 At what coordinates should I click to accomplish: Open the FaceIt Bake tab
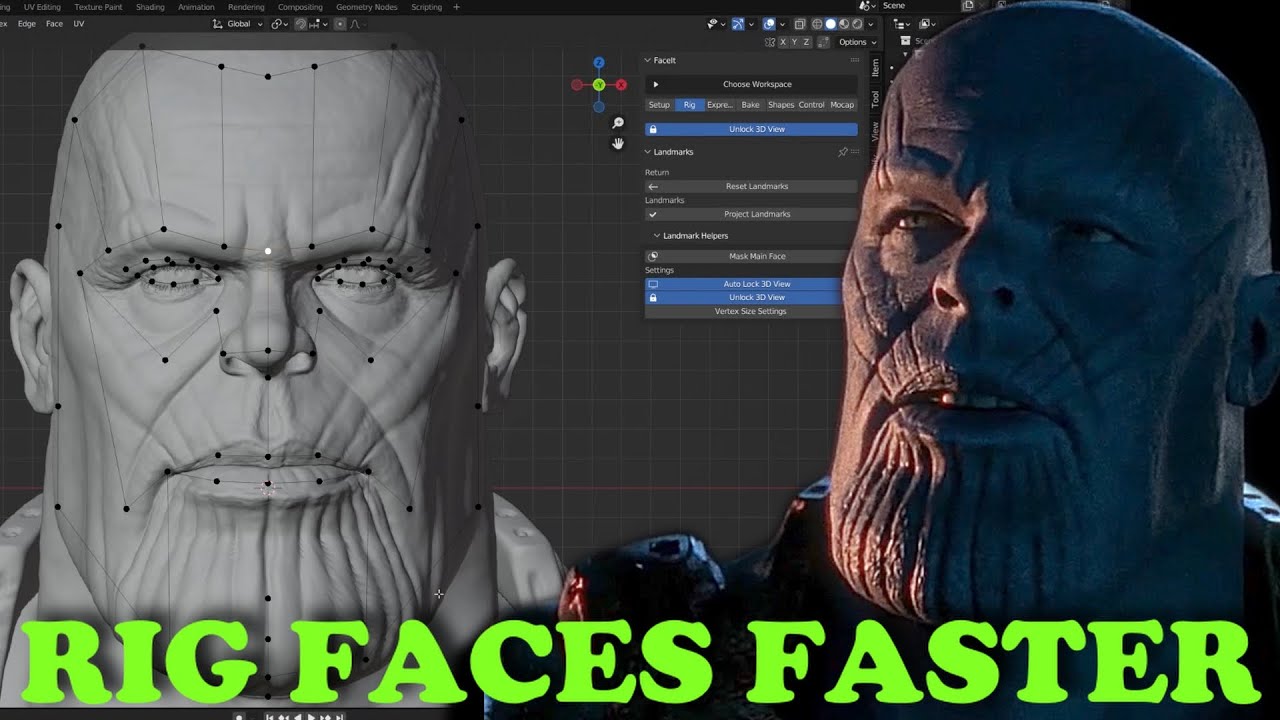tap(750, 105)
